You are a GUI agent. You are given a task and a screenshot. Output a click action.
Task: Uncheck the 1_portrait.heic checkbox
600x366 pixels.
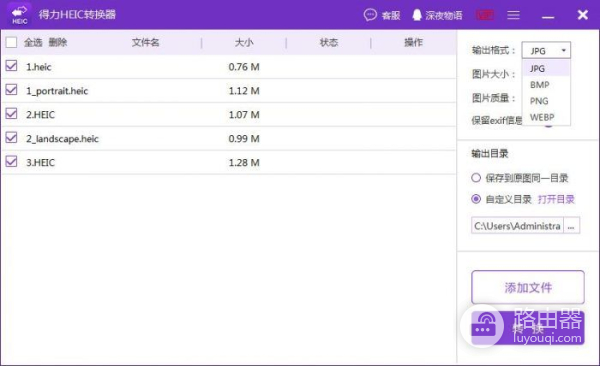11,90
